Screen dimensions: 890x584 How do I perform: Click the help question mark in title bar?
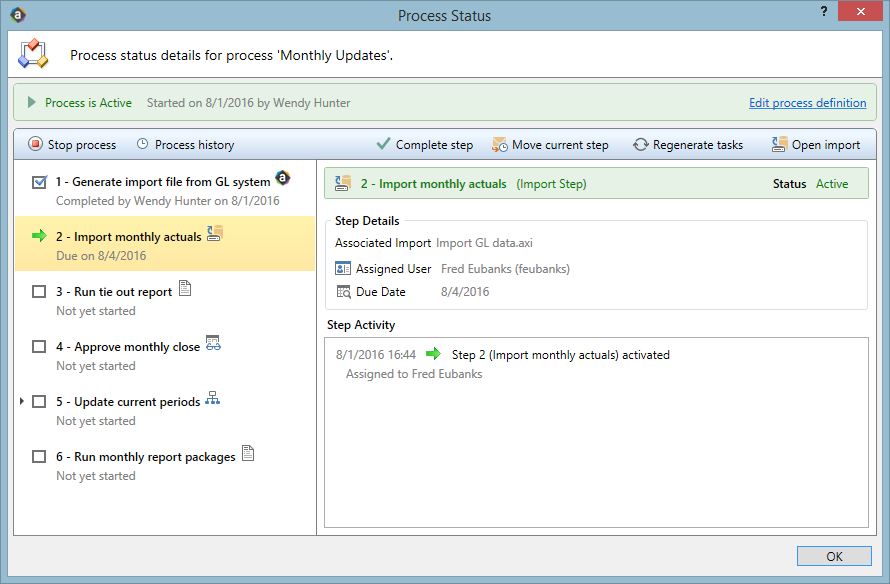pos(824,11)
